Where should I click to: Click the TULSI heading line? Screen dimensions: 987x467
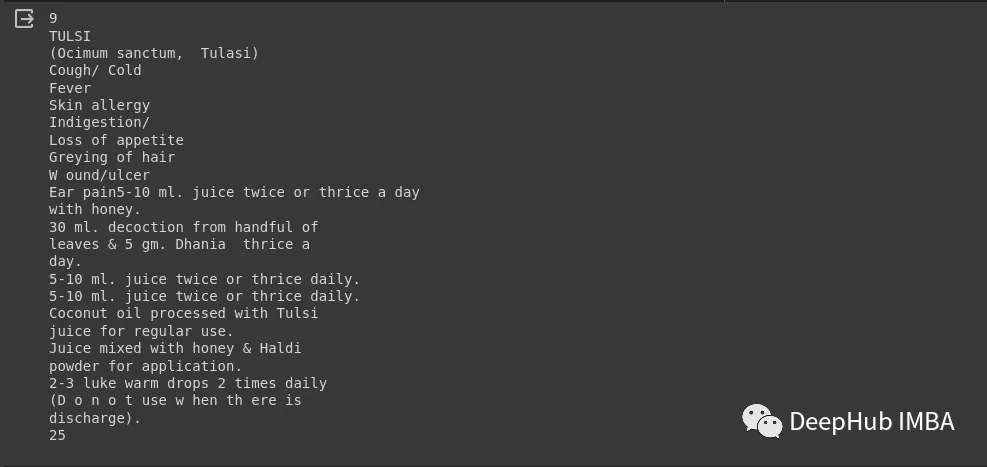[70, 36]
